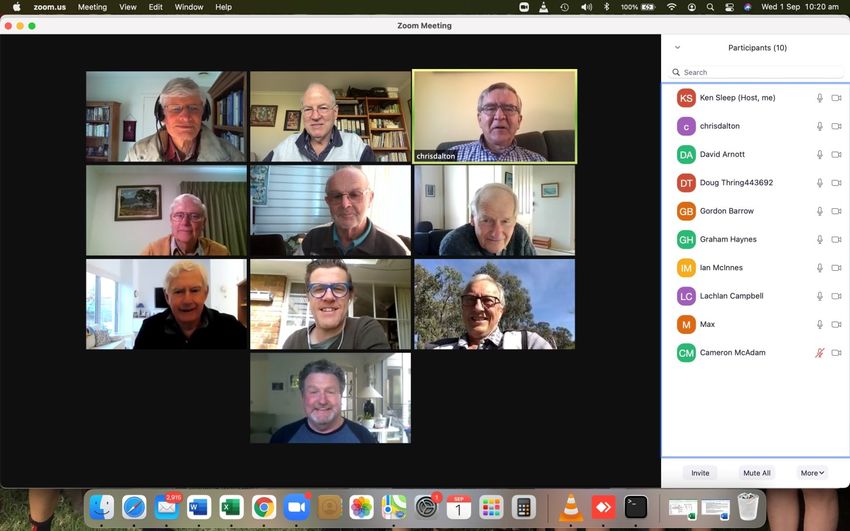Open Microsoft Excel from the Dock
The width and height of the screenshot is (850, 531).
point(231,507)
